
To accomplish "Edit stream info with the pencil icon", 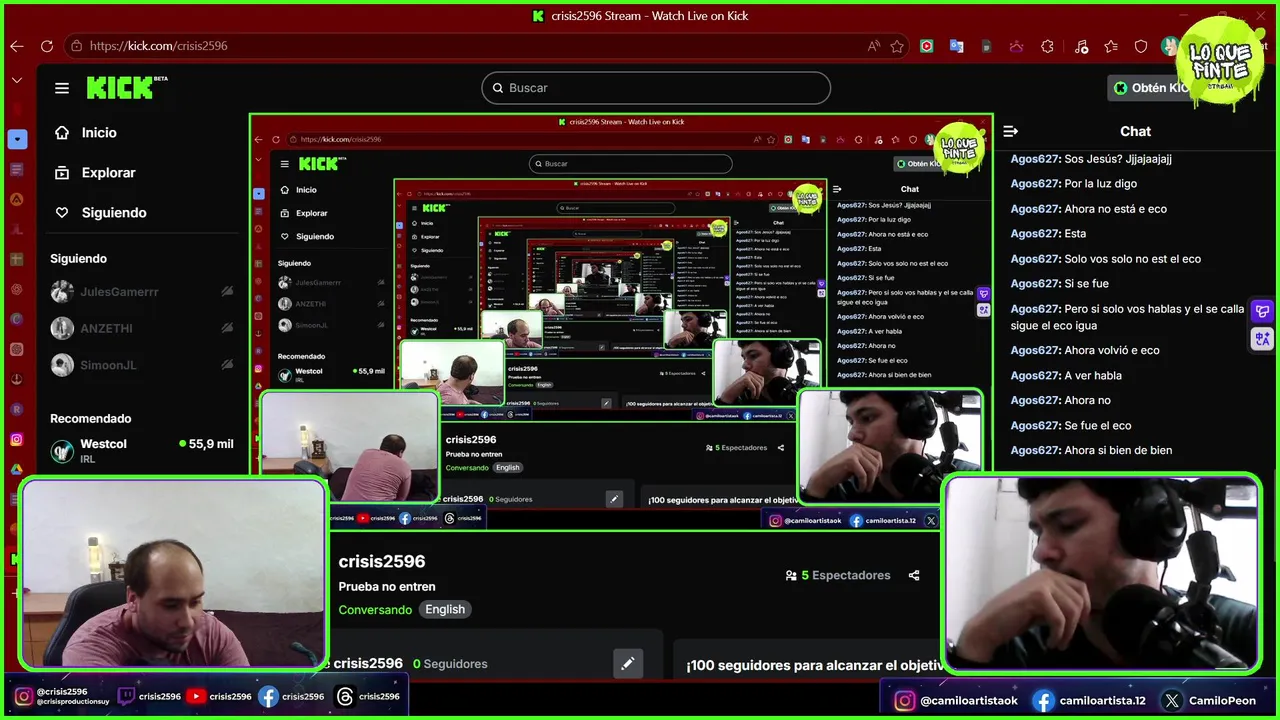I will [x=627, y=663].
